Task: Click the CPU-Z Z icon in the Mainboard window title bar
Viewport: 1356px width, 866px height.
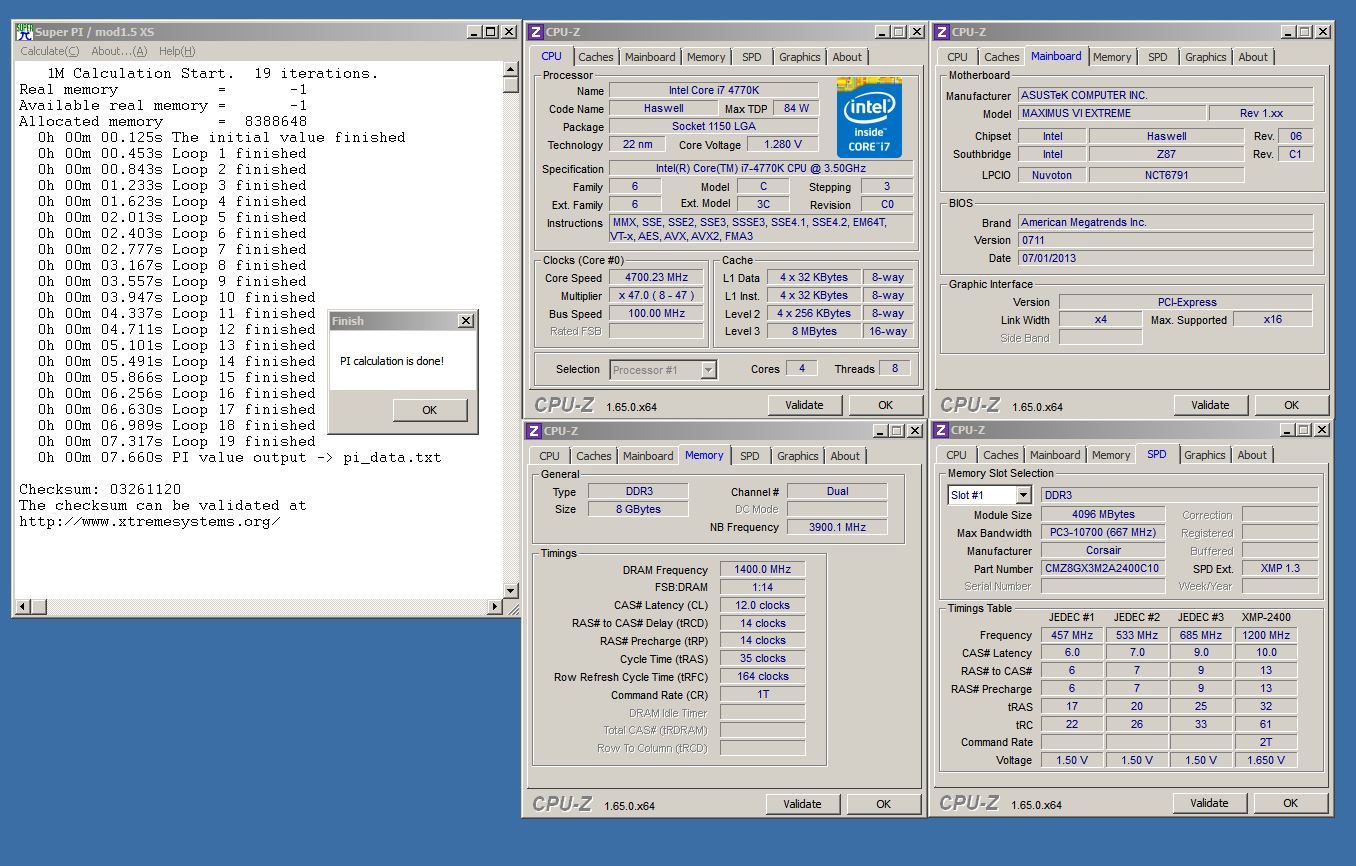Action: click(940, 32)
